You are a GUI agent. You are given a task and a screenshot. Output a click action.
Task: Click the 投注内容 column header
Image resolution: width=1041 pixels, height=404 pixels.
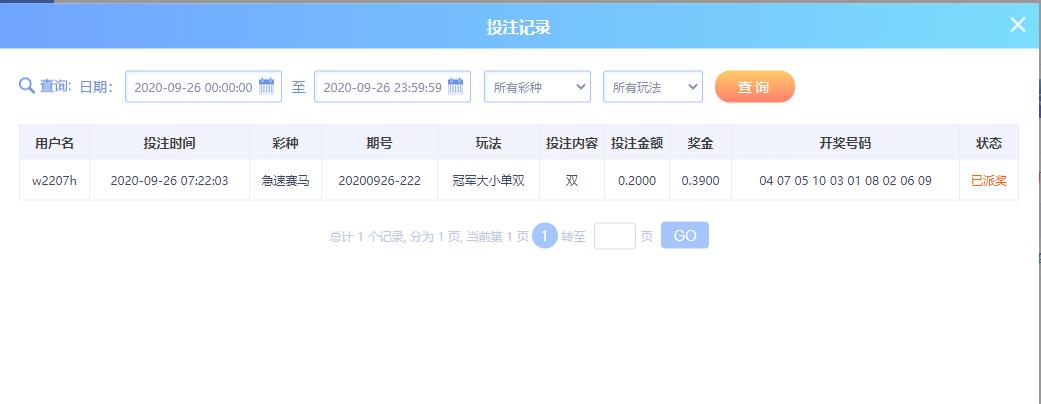(572, 143)
